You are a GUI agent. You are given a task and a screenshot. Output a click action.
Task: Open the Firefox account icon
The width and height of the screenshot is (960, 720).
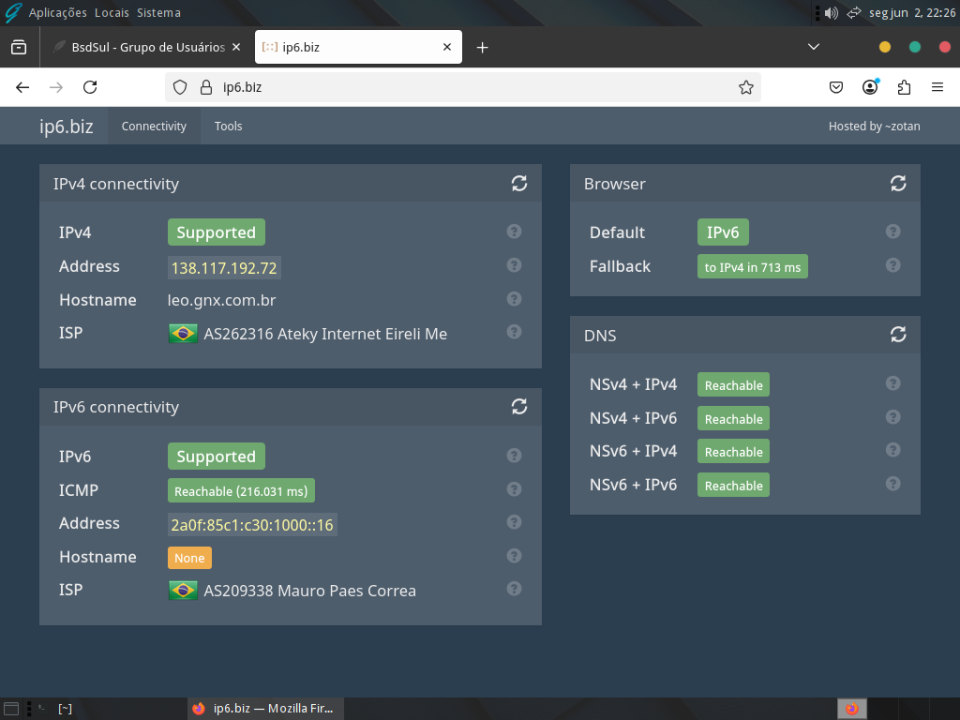click(870, 88)
